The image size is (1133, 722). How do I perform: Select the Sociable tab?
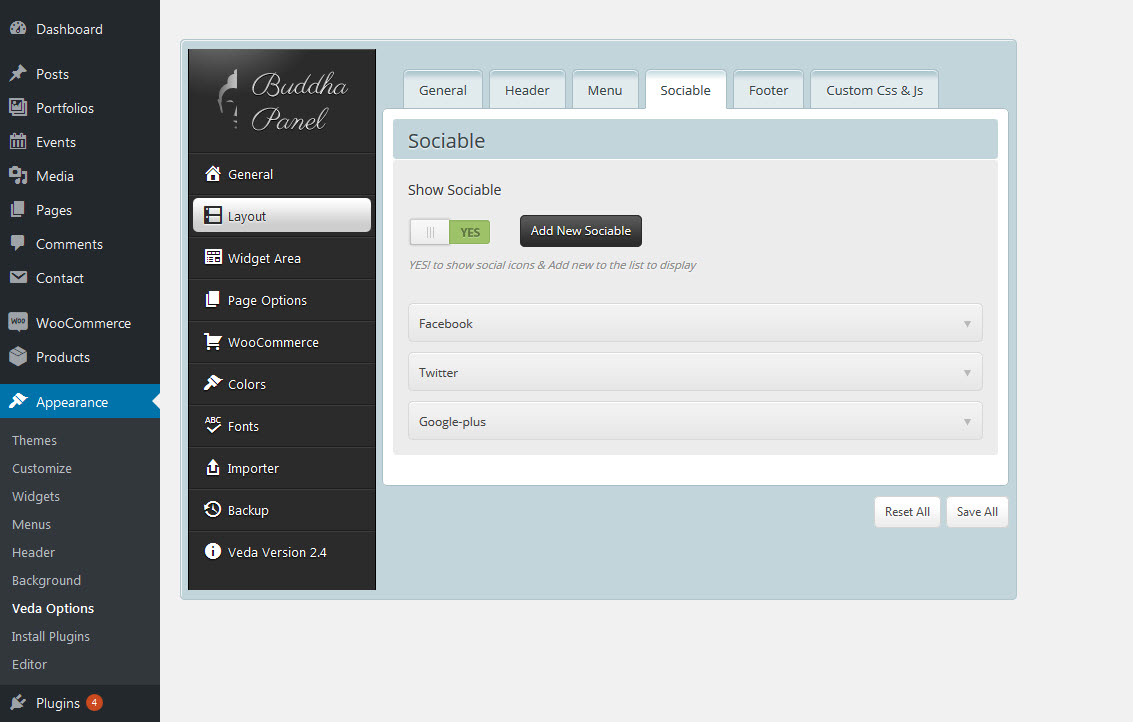point(685,90)
